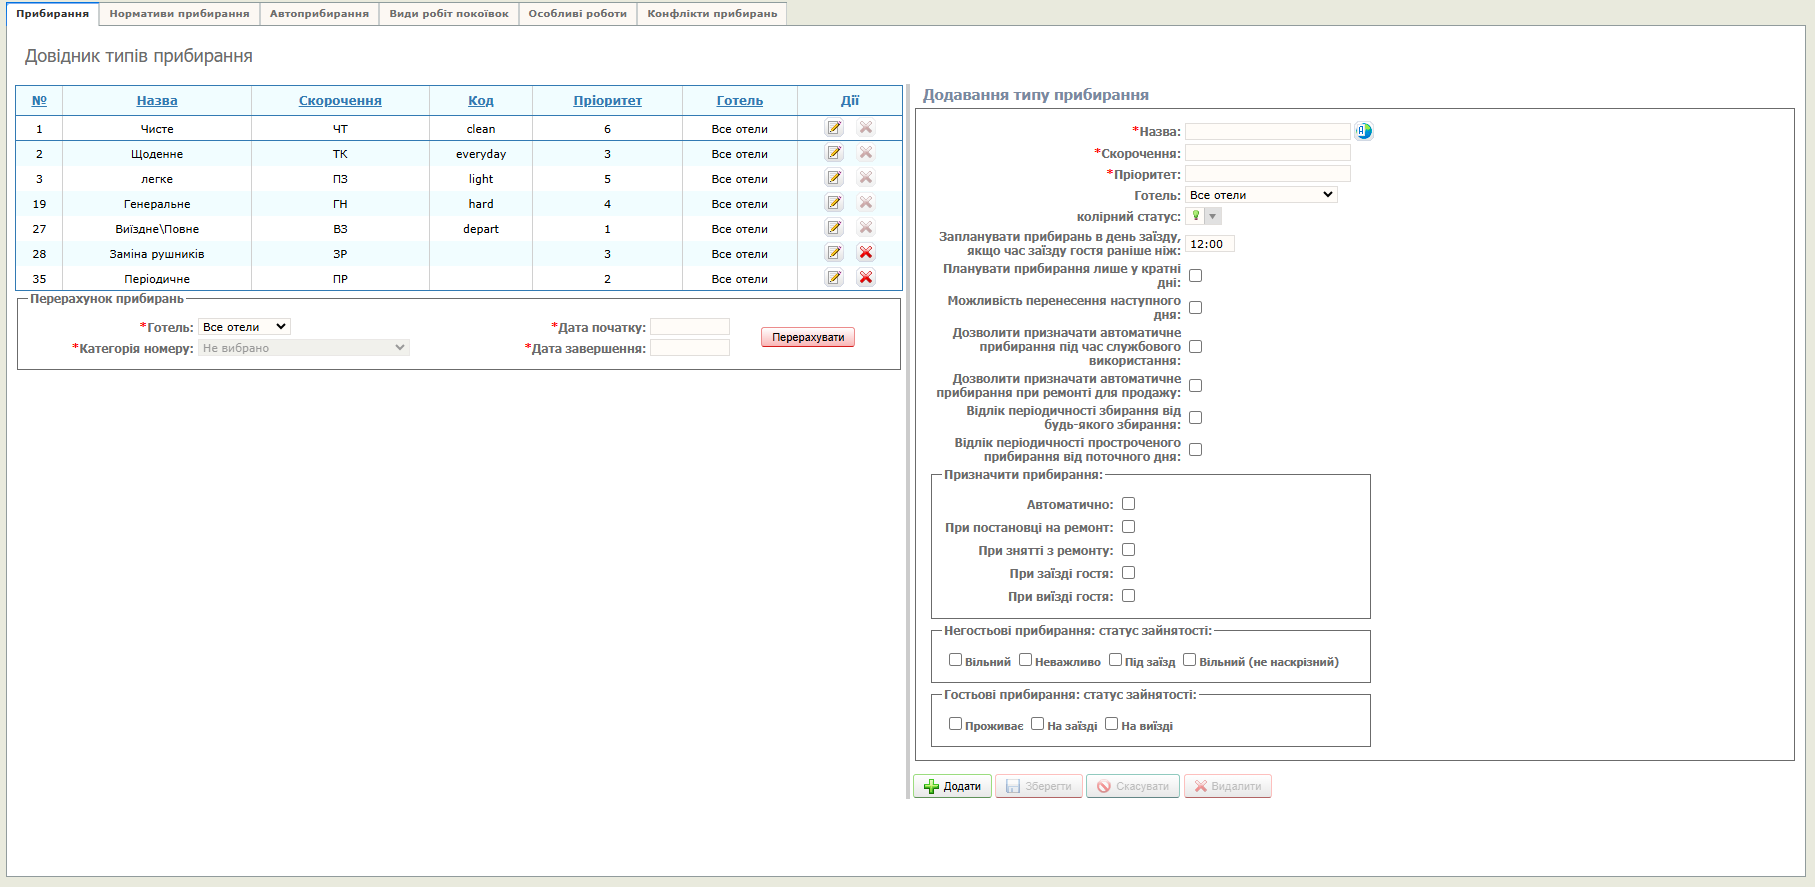Click the Додати button
Image resolution: width=1815 pixels, height=887 pixels.
[952, 786]
